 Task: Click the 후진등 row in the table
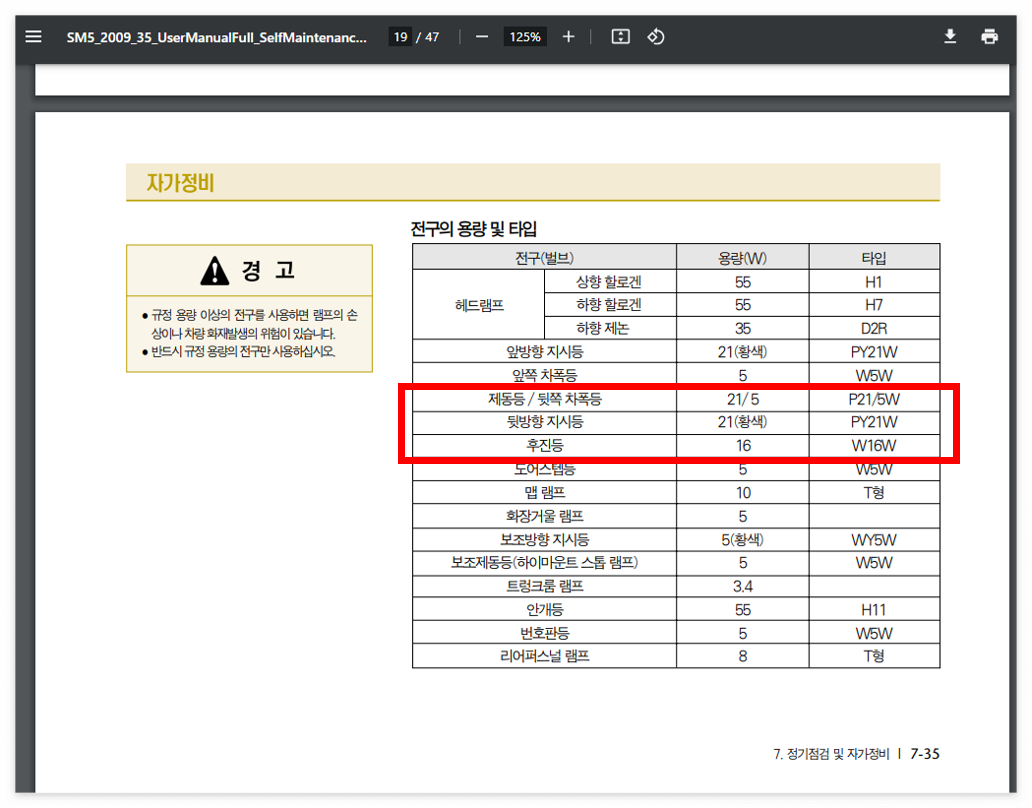point(544,446)
